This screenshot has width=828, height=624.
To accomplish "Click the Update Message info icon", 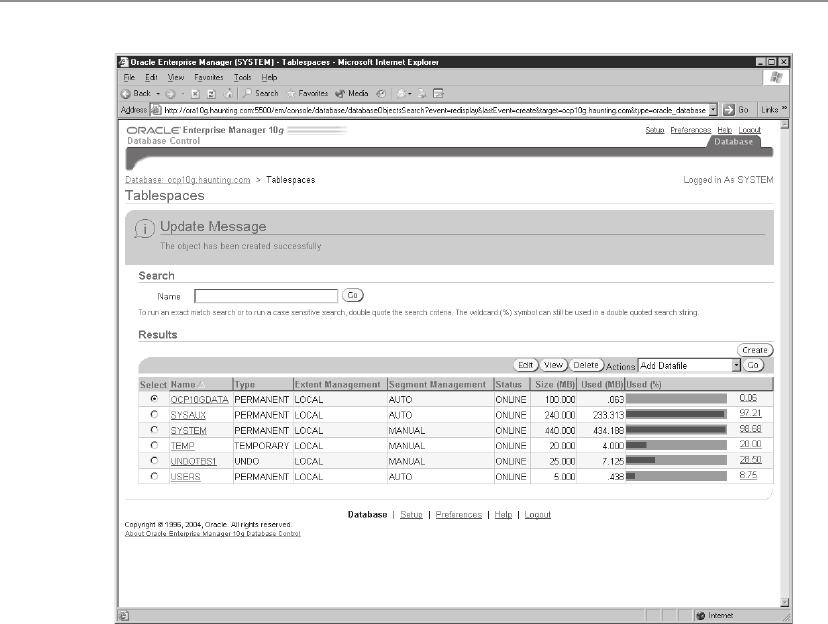I will pyautogui.click(x=144, y=229).
